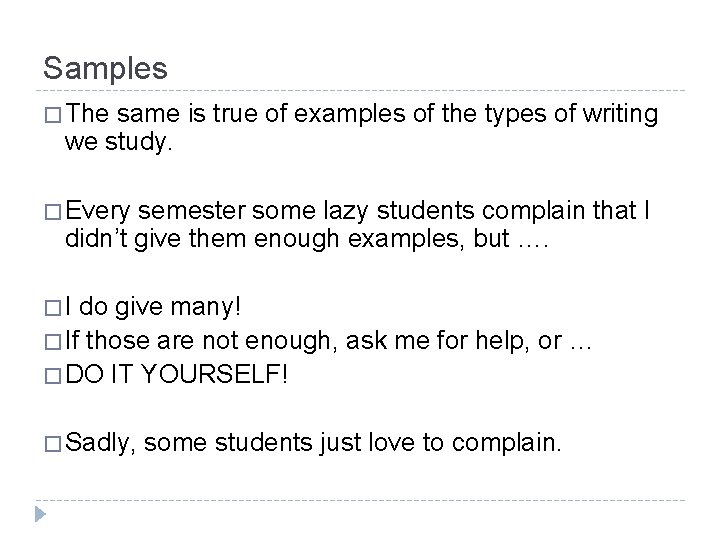Click the square bullet before 'The same is true'

tap(53, 115)
